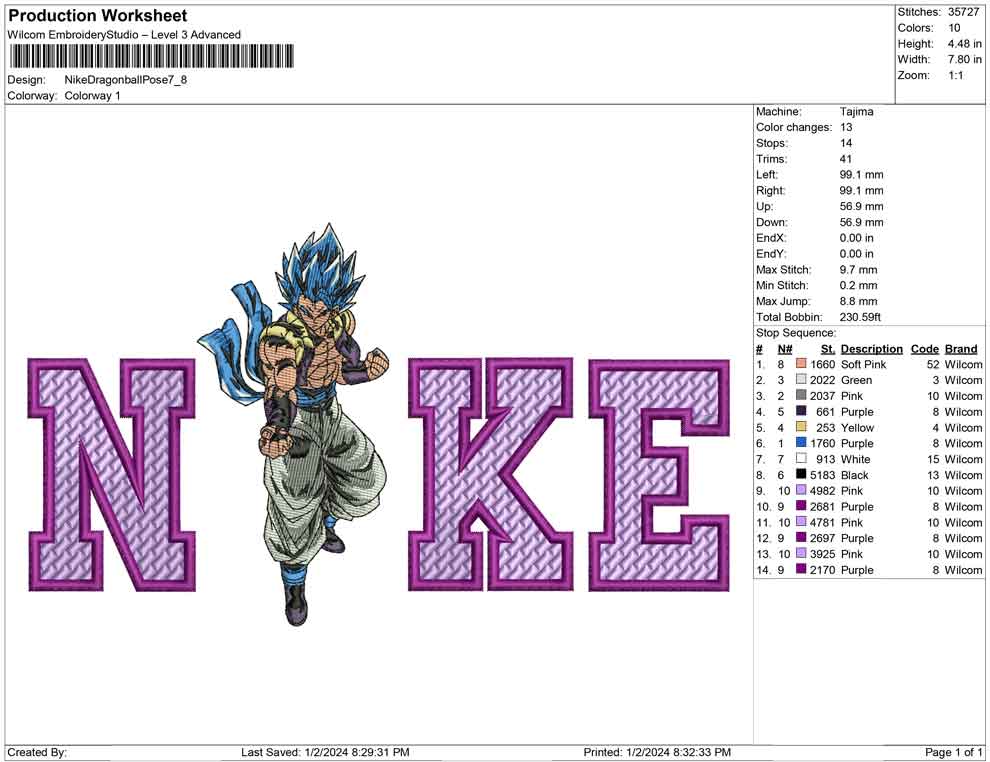This screenshot has height=762, width=990.
Task: Click the Green description in stop 2
Action: click(856, 380)
